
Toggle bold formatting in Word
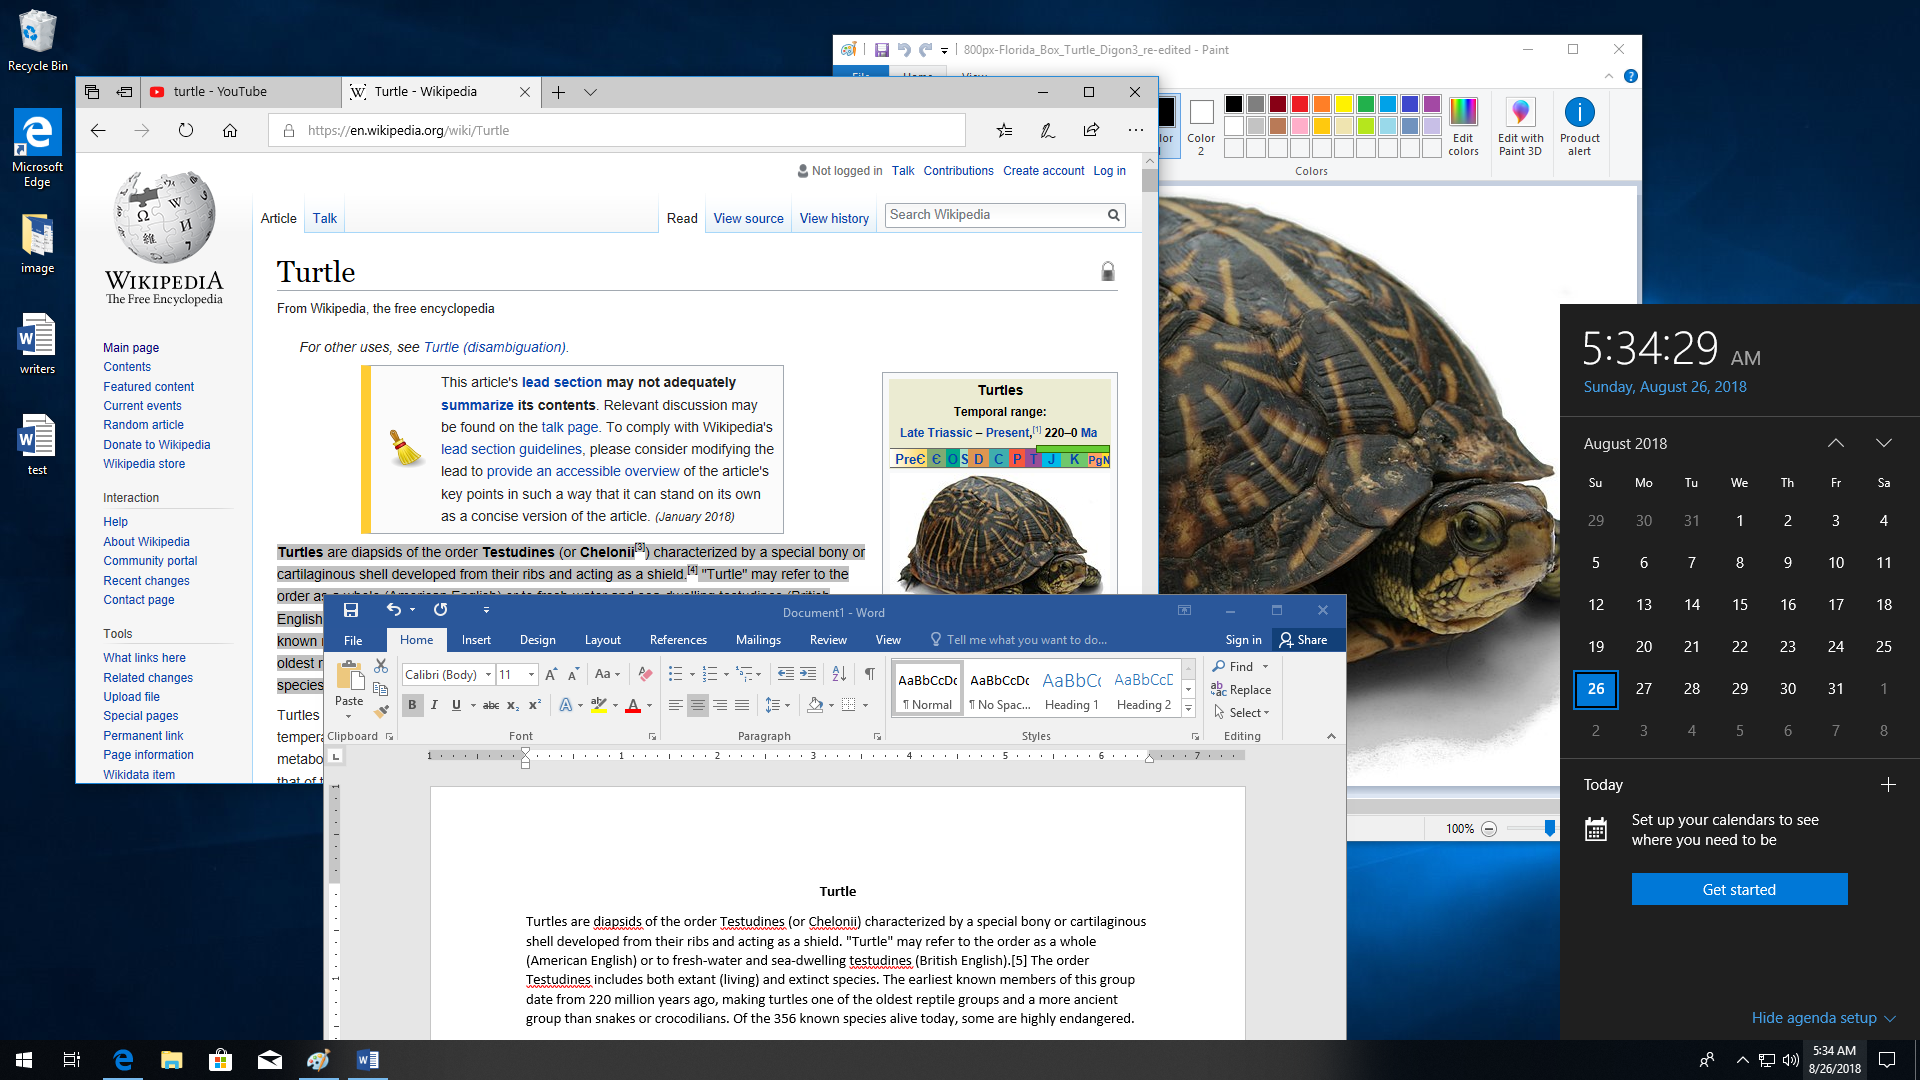click(412, 704)
